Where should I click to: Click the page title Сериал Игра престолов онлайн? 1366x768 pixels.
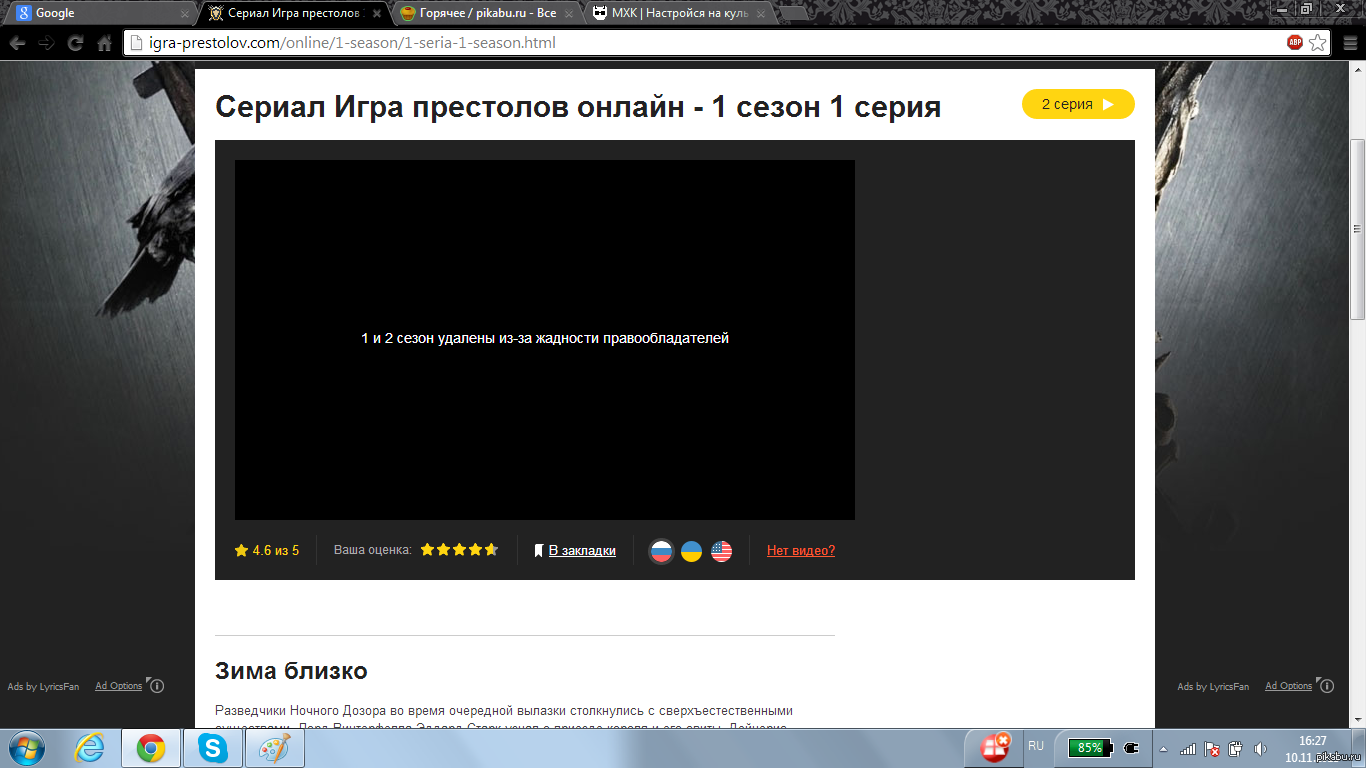pos(578,107)
